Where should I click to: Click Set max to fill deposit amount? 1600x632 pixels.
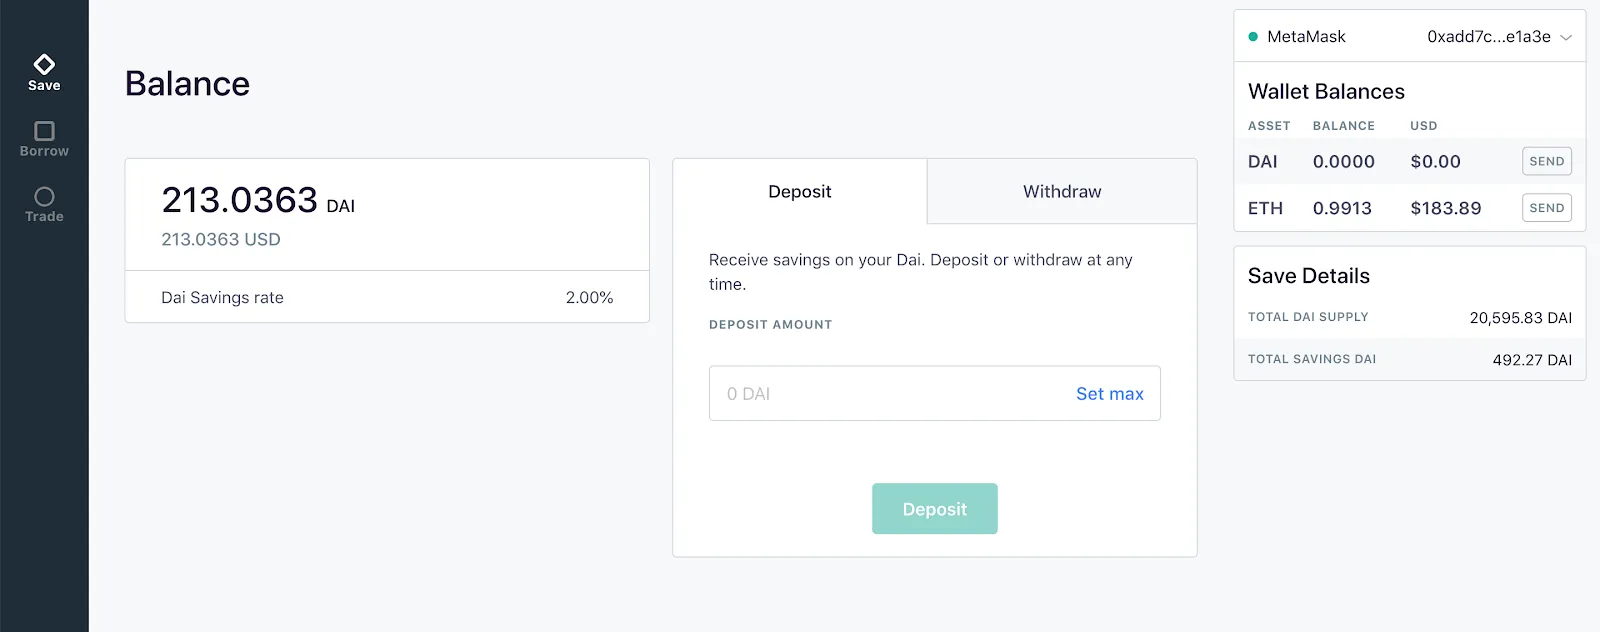(1109, 393)
